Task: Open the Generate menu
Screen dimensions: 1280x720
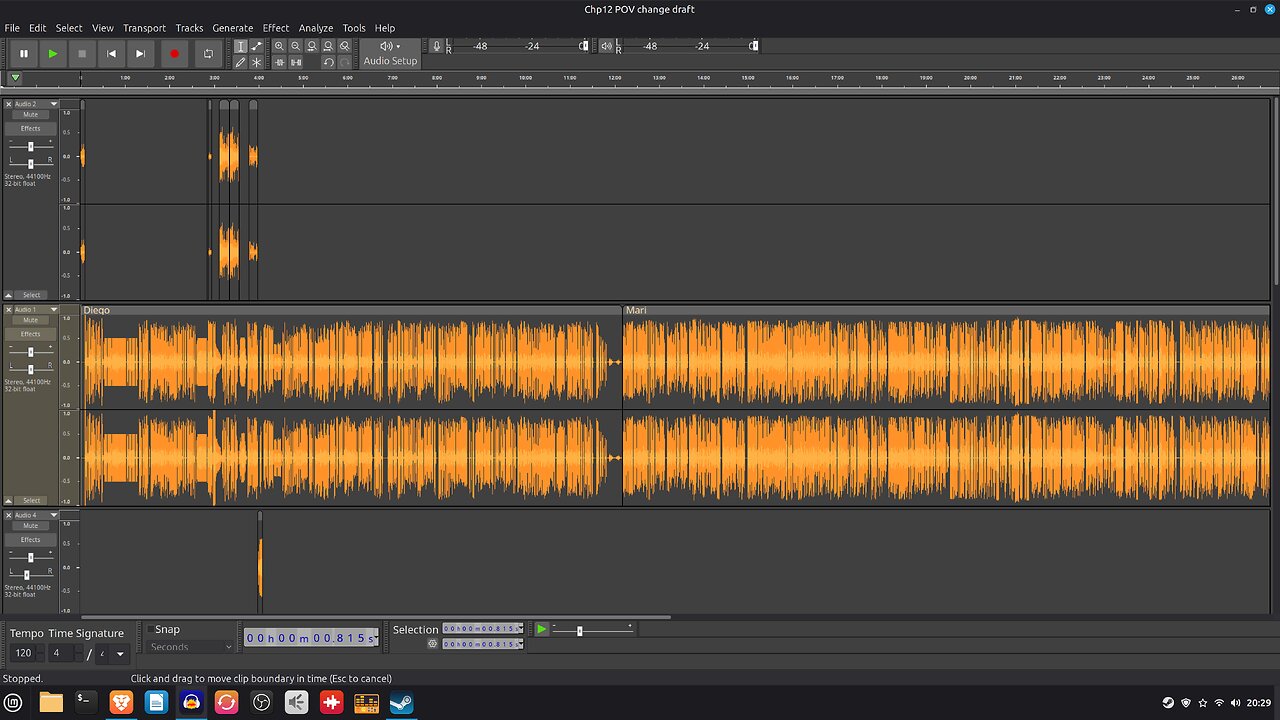Action: click(232, 28)
